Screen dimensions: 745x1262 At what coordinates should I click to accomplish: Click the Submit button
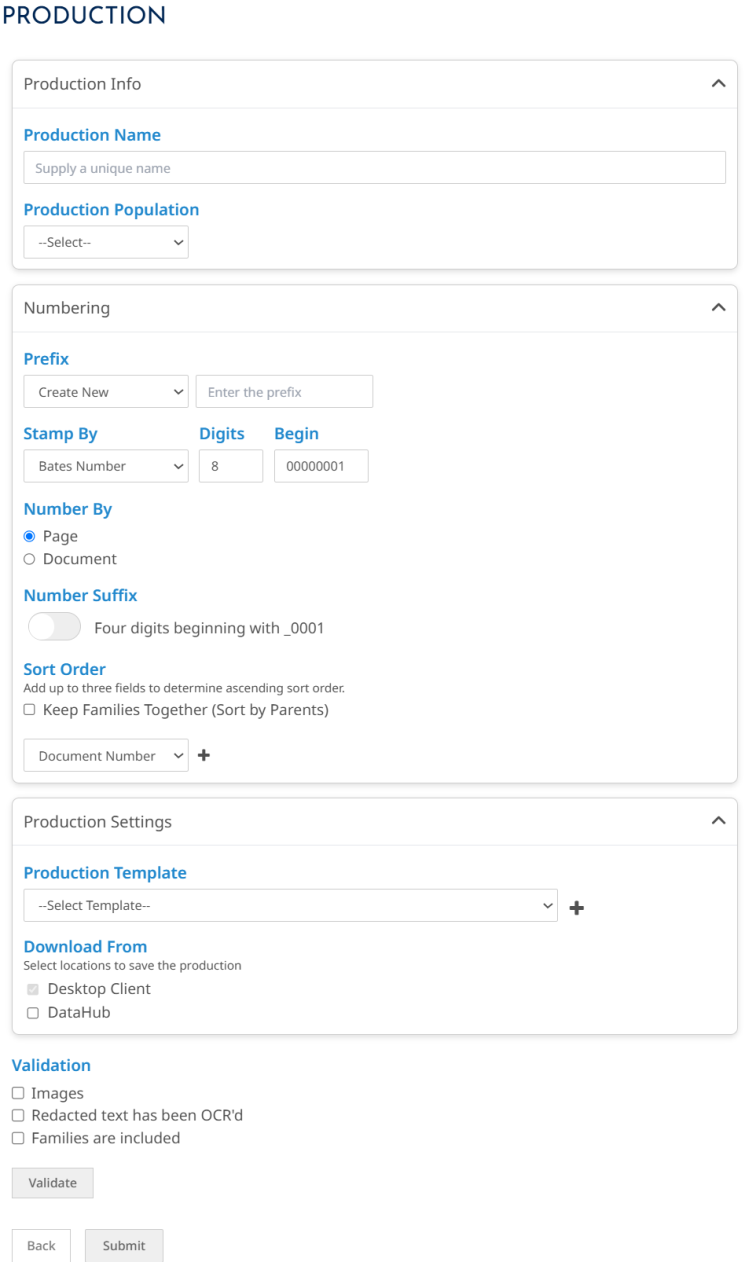point(124,1246)
